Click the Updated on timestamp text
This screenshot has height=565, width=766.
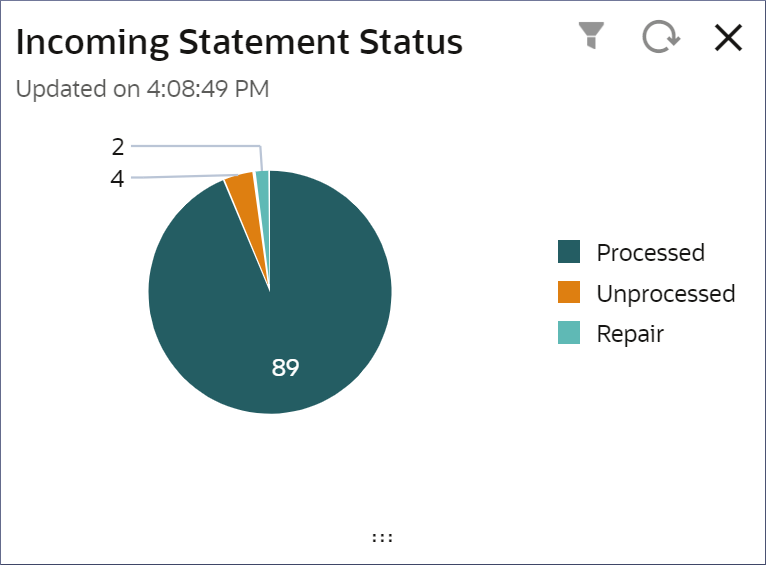coord(142,89)
